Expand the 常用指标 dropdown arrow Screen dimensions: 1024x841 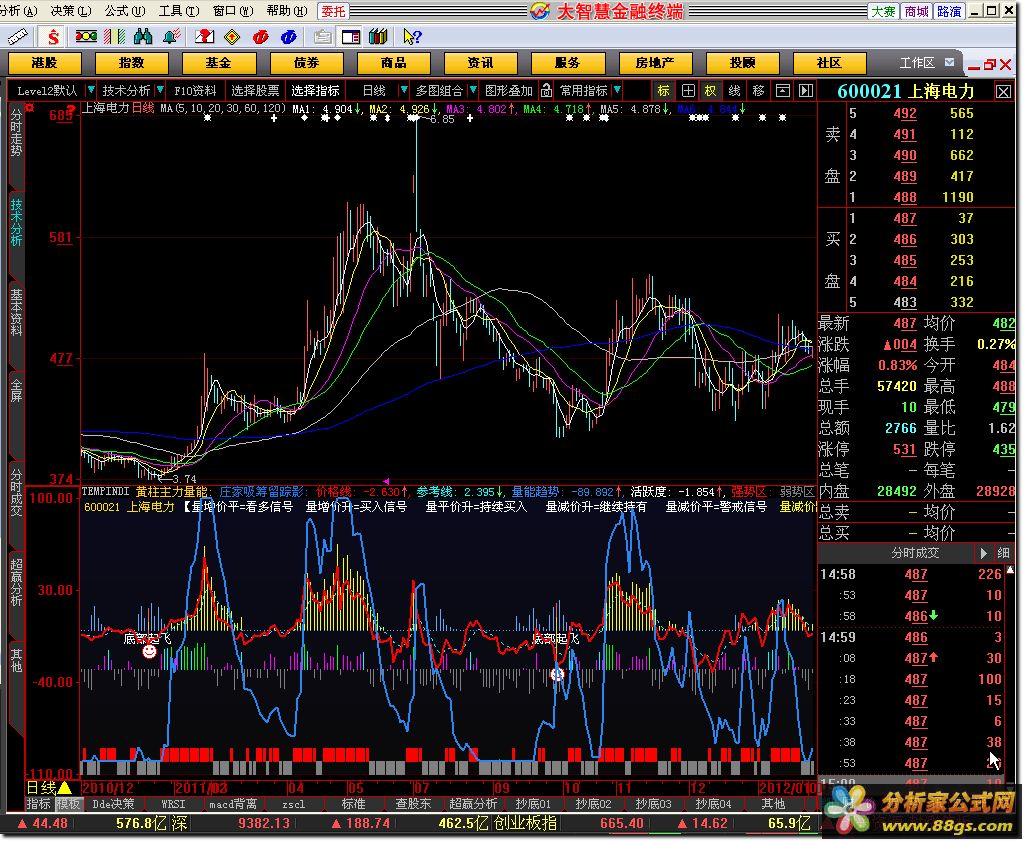click(x=617, y=90)
